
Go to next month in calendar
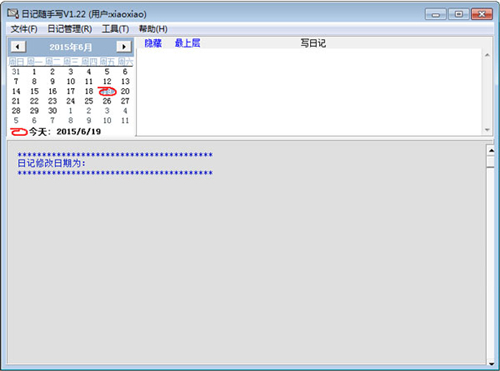[124, 47]
